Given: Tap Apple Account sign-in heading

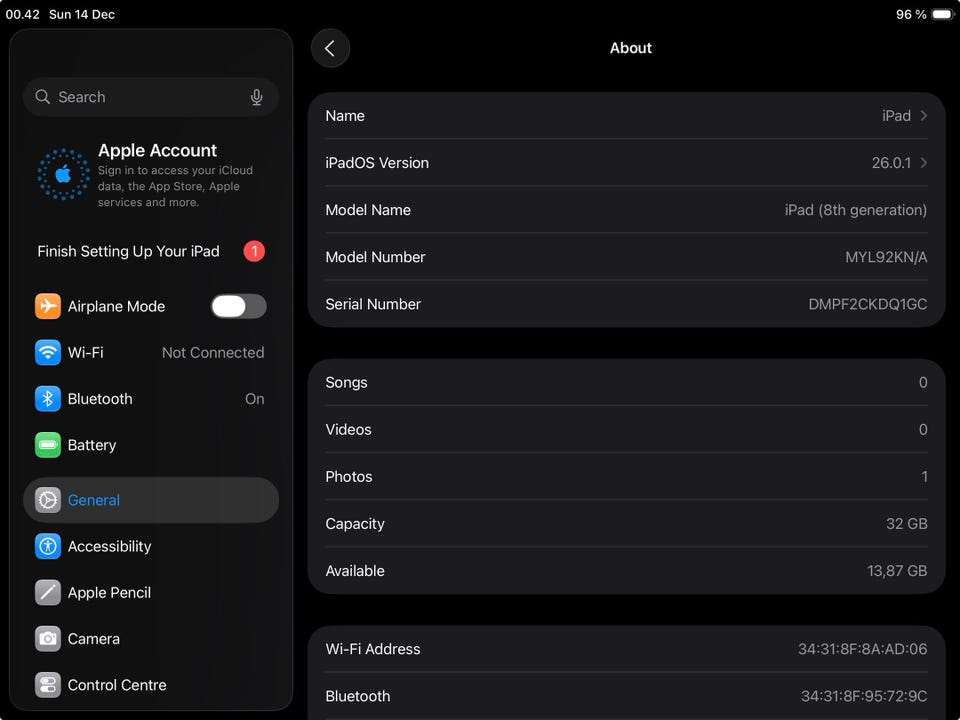Looking at the screenshot, I should tap(157, 151).
